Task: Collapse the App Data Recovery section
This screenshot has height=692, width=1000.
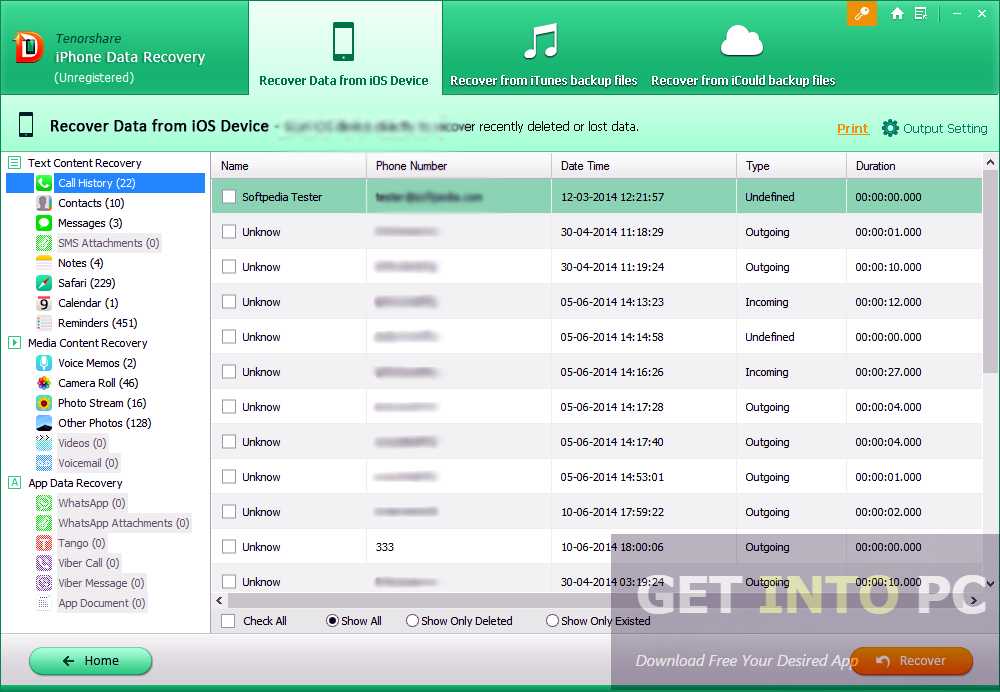Action: pos(15,483)
